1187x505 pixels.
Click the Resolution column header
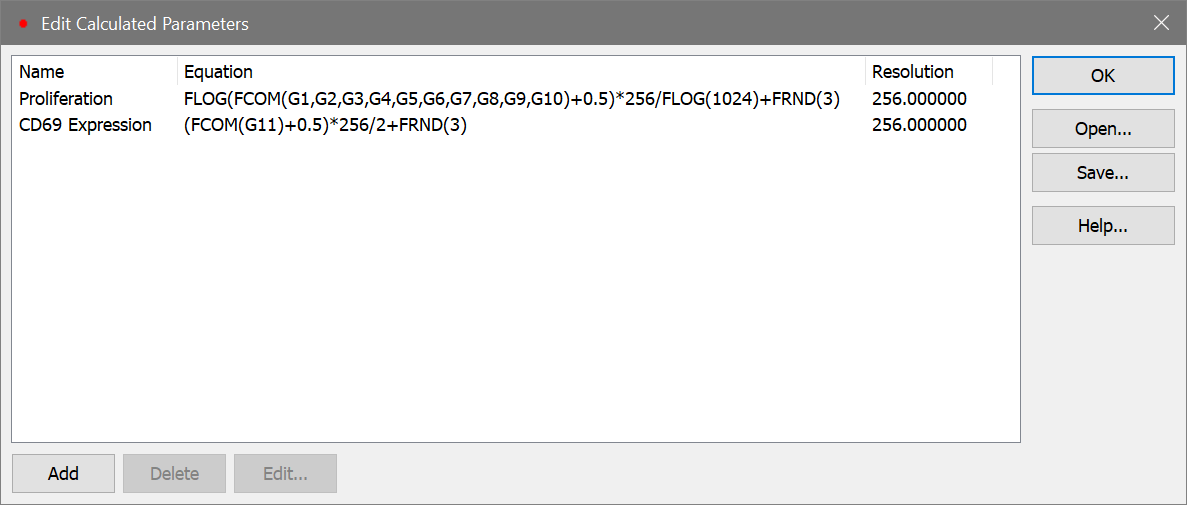(912, 72)
